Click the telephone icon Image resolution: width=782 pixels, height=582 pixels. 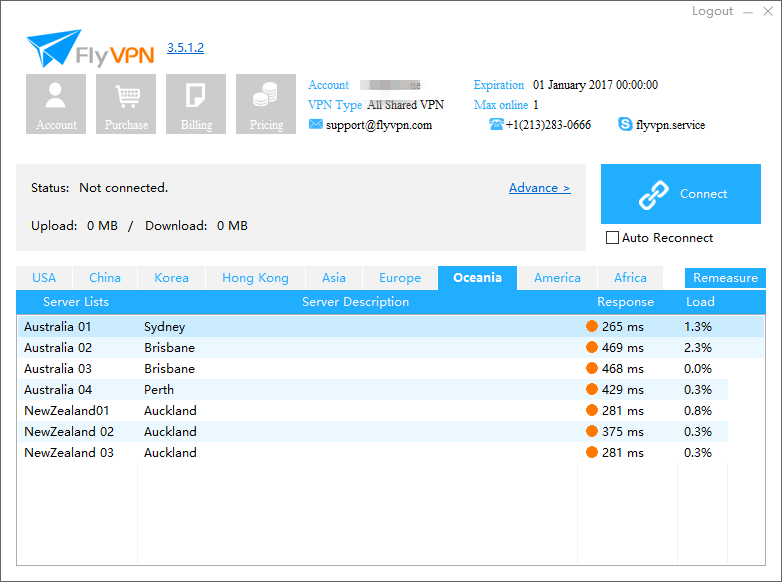(496, 124)
